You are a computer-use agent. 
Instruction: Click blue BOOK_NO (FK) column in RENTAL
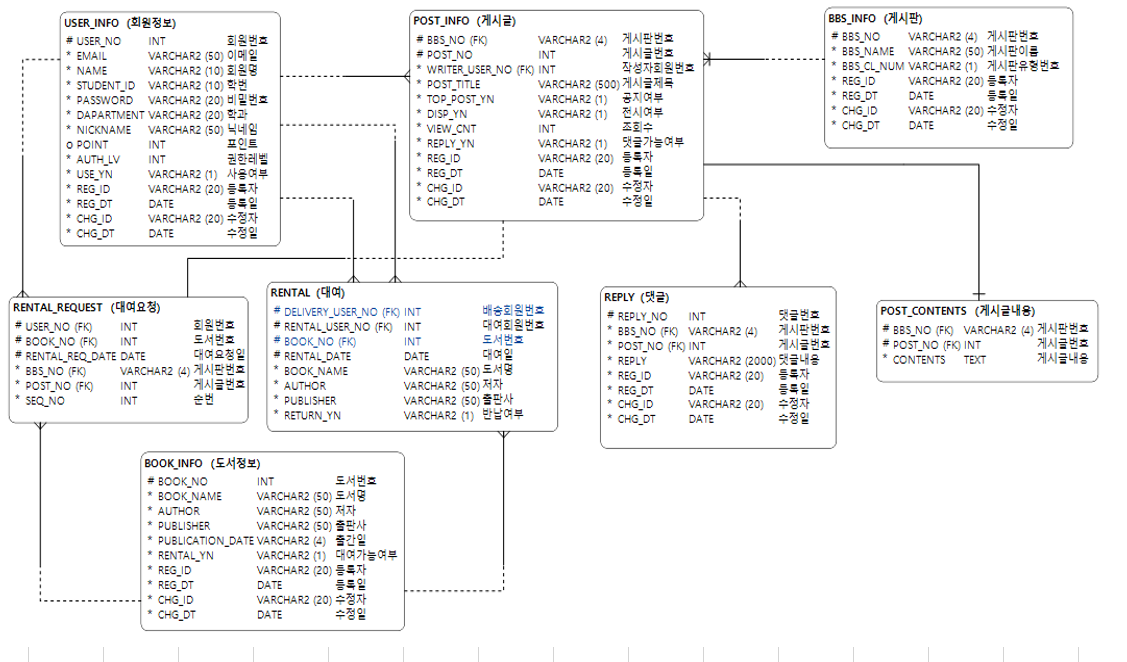point(320,341)
